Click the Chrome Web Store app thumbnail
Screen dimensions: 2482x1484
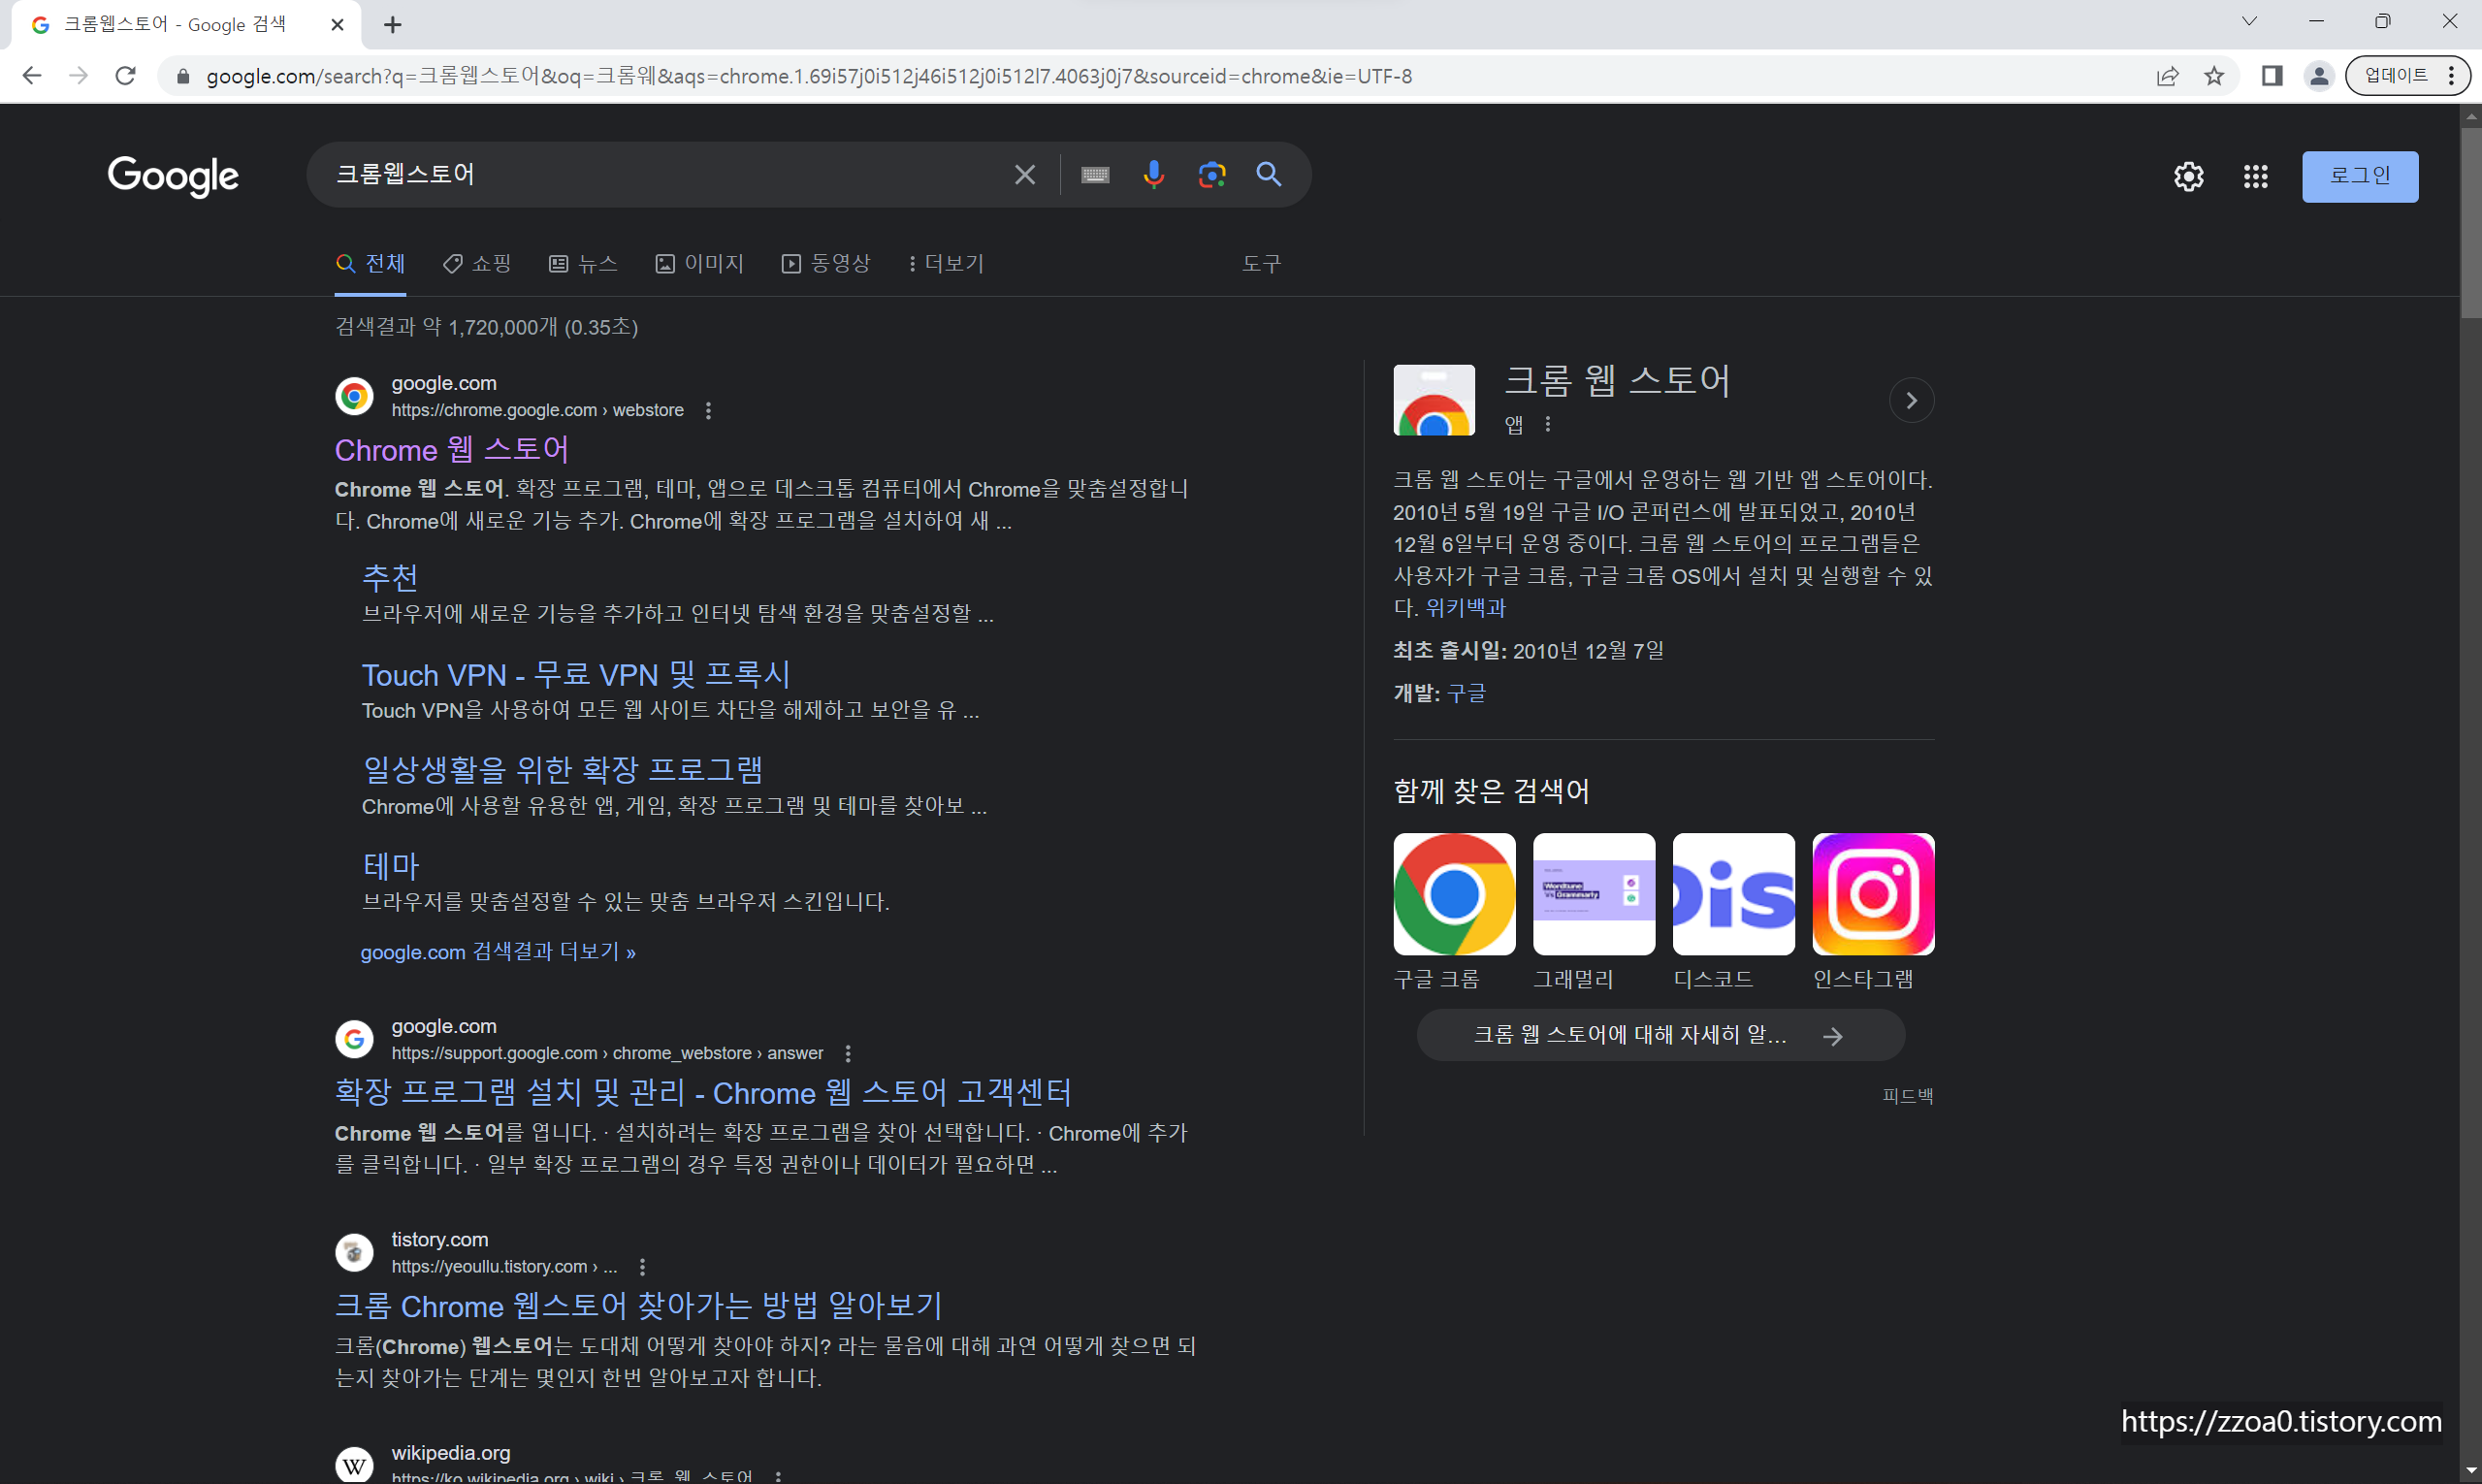tap(1434, 400)
